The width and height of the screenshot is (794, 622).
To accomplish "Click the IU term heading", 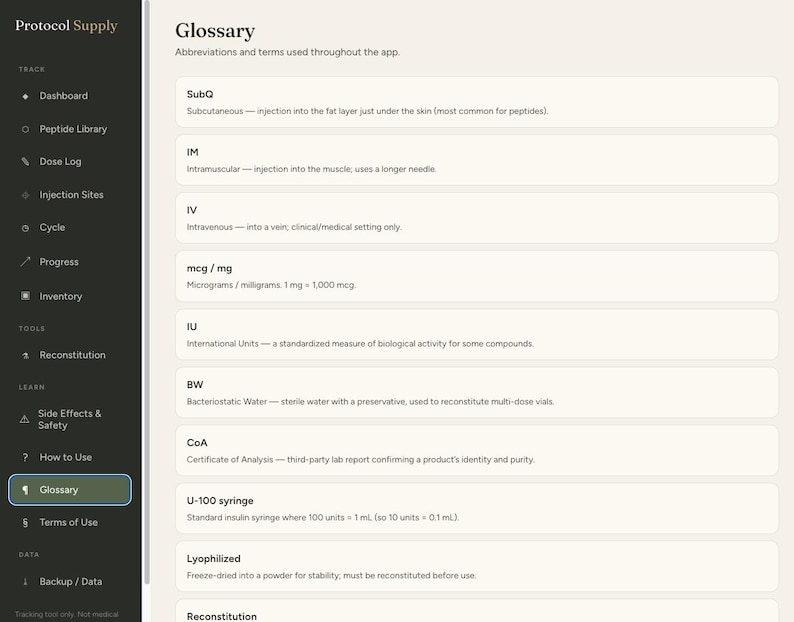I will click(191, 327).
